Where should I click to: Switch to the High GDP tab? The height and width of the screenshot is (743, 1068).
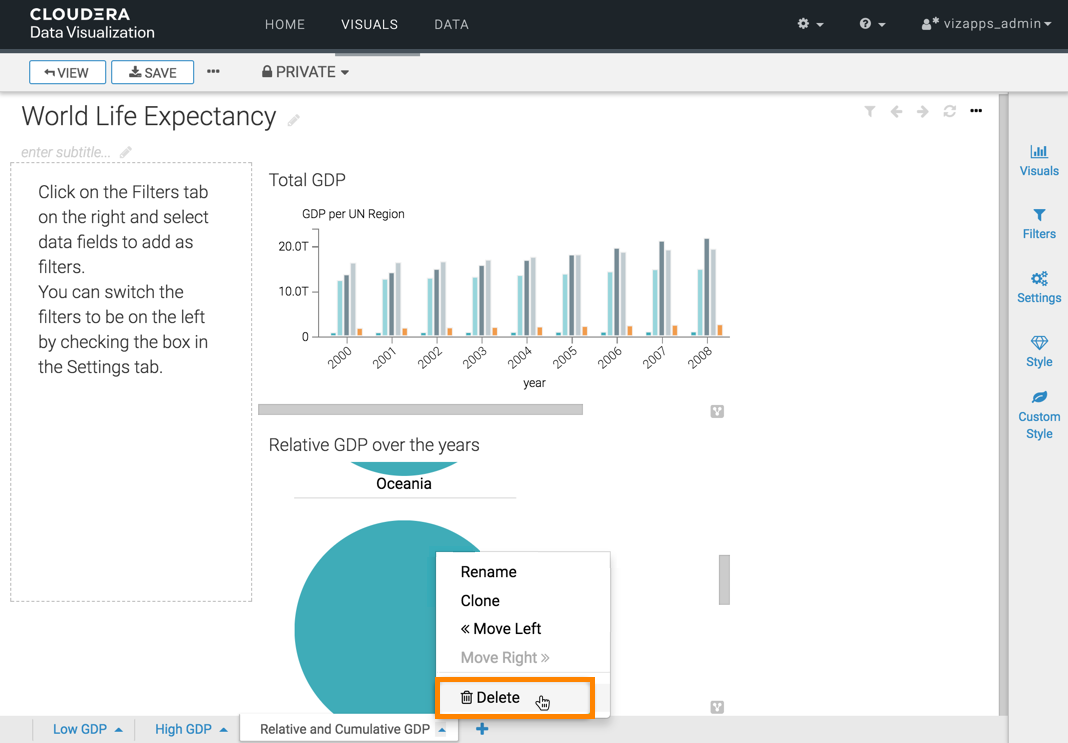coord(183,729)
